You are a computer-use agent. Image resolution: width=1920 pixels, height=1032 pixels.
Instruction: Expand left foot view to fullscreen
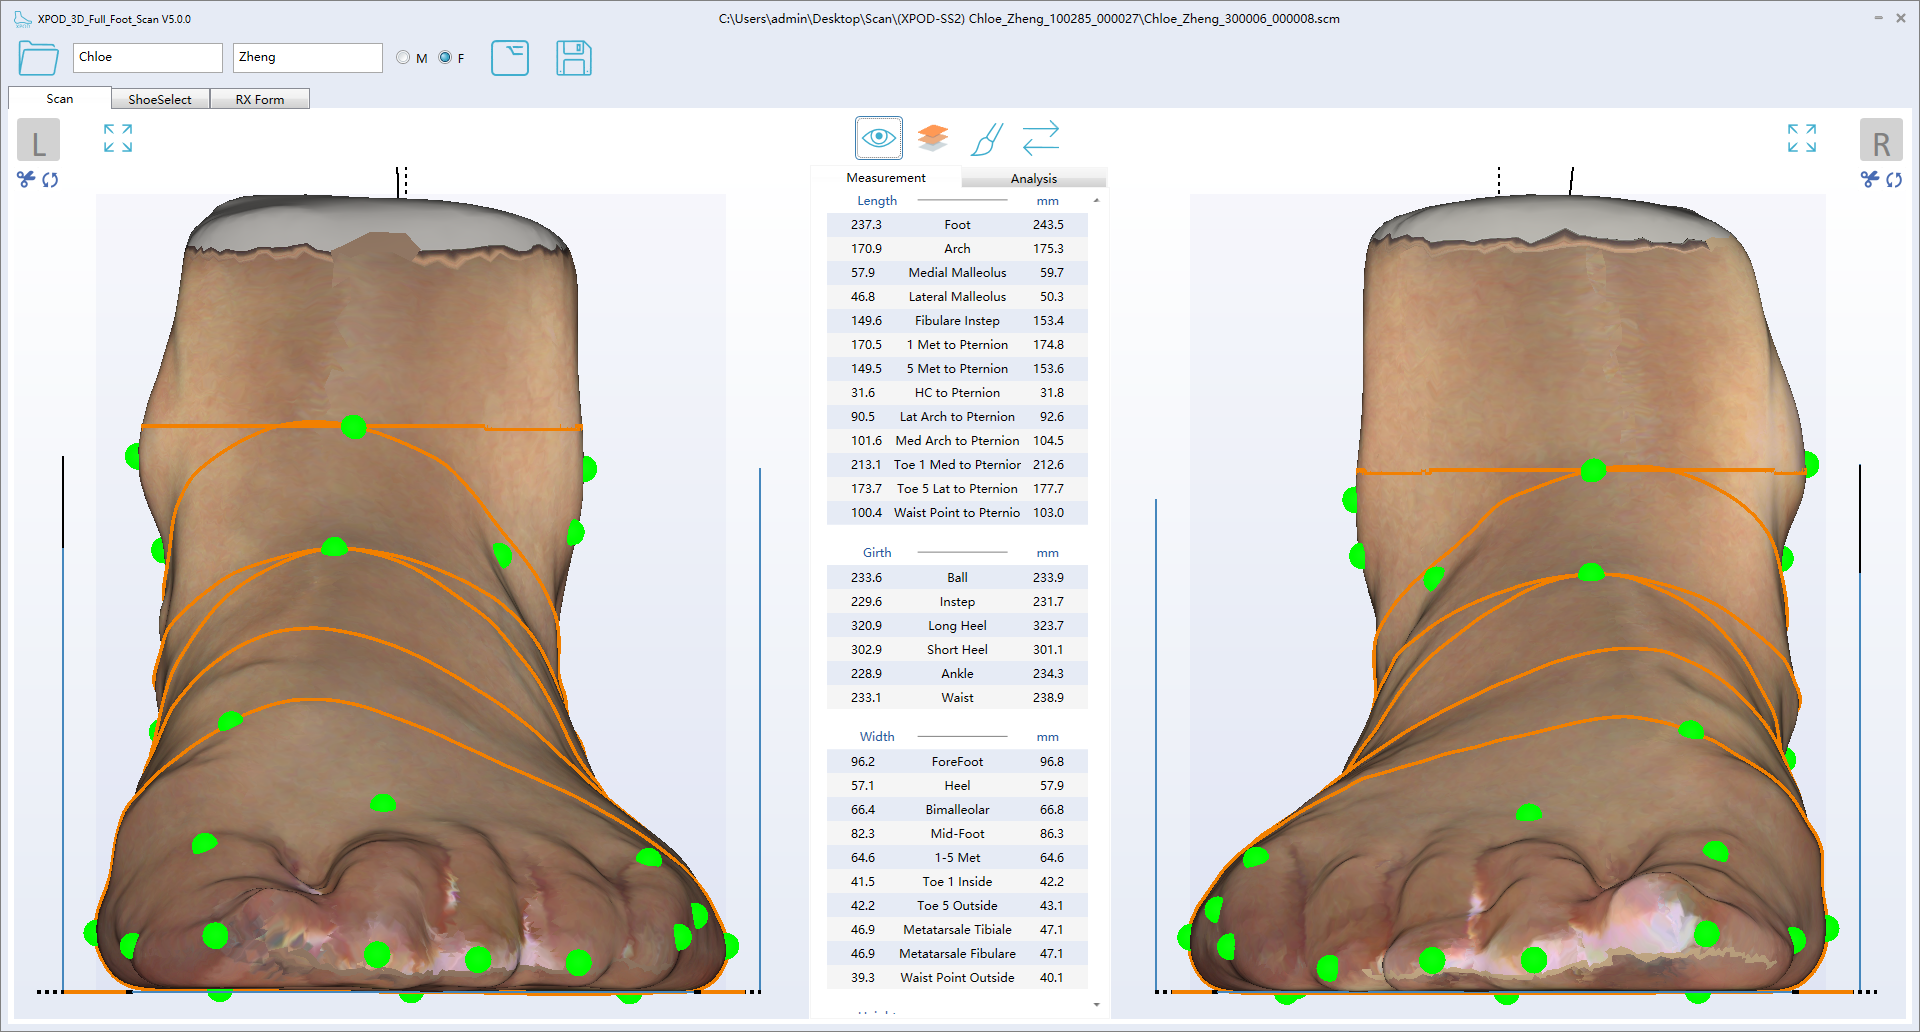coord(117,138)
